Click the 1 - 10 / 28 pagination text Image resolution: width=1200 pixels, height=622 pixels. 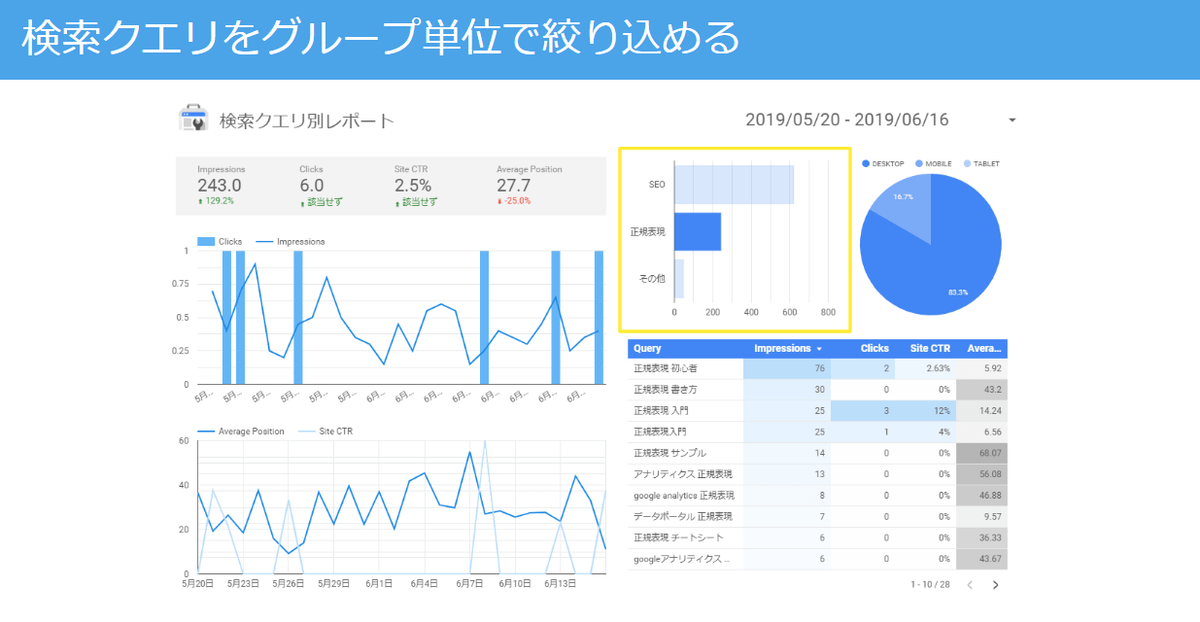[x=930, y=584]
